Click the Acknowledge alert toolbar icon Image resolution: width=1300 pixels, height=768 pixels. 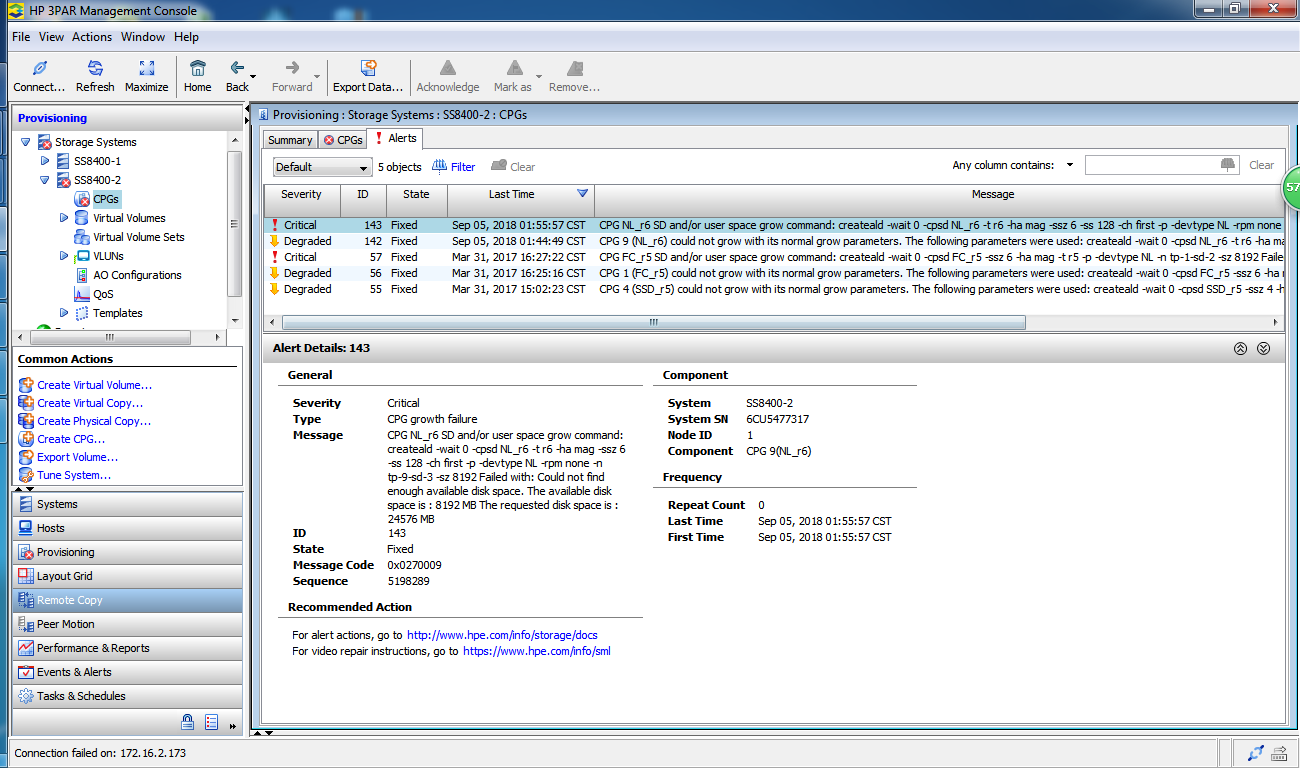pyautogui.click(x=448, y=76)
